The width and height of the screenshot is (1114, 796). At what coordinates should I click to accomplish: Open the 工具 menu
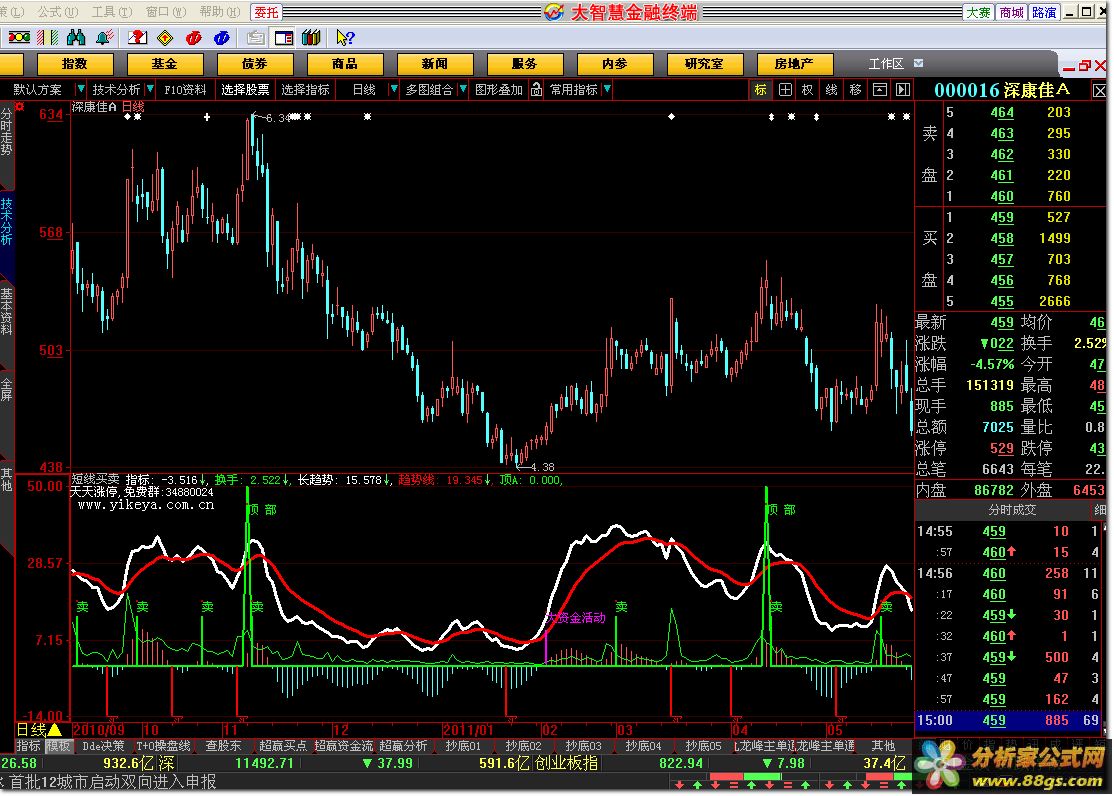pyautogui.click(x=112, y=12)
